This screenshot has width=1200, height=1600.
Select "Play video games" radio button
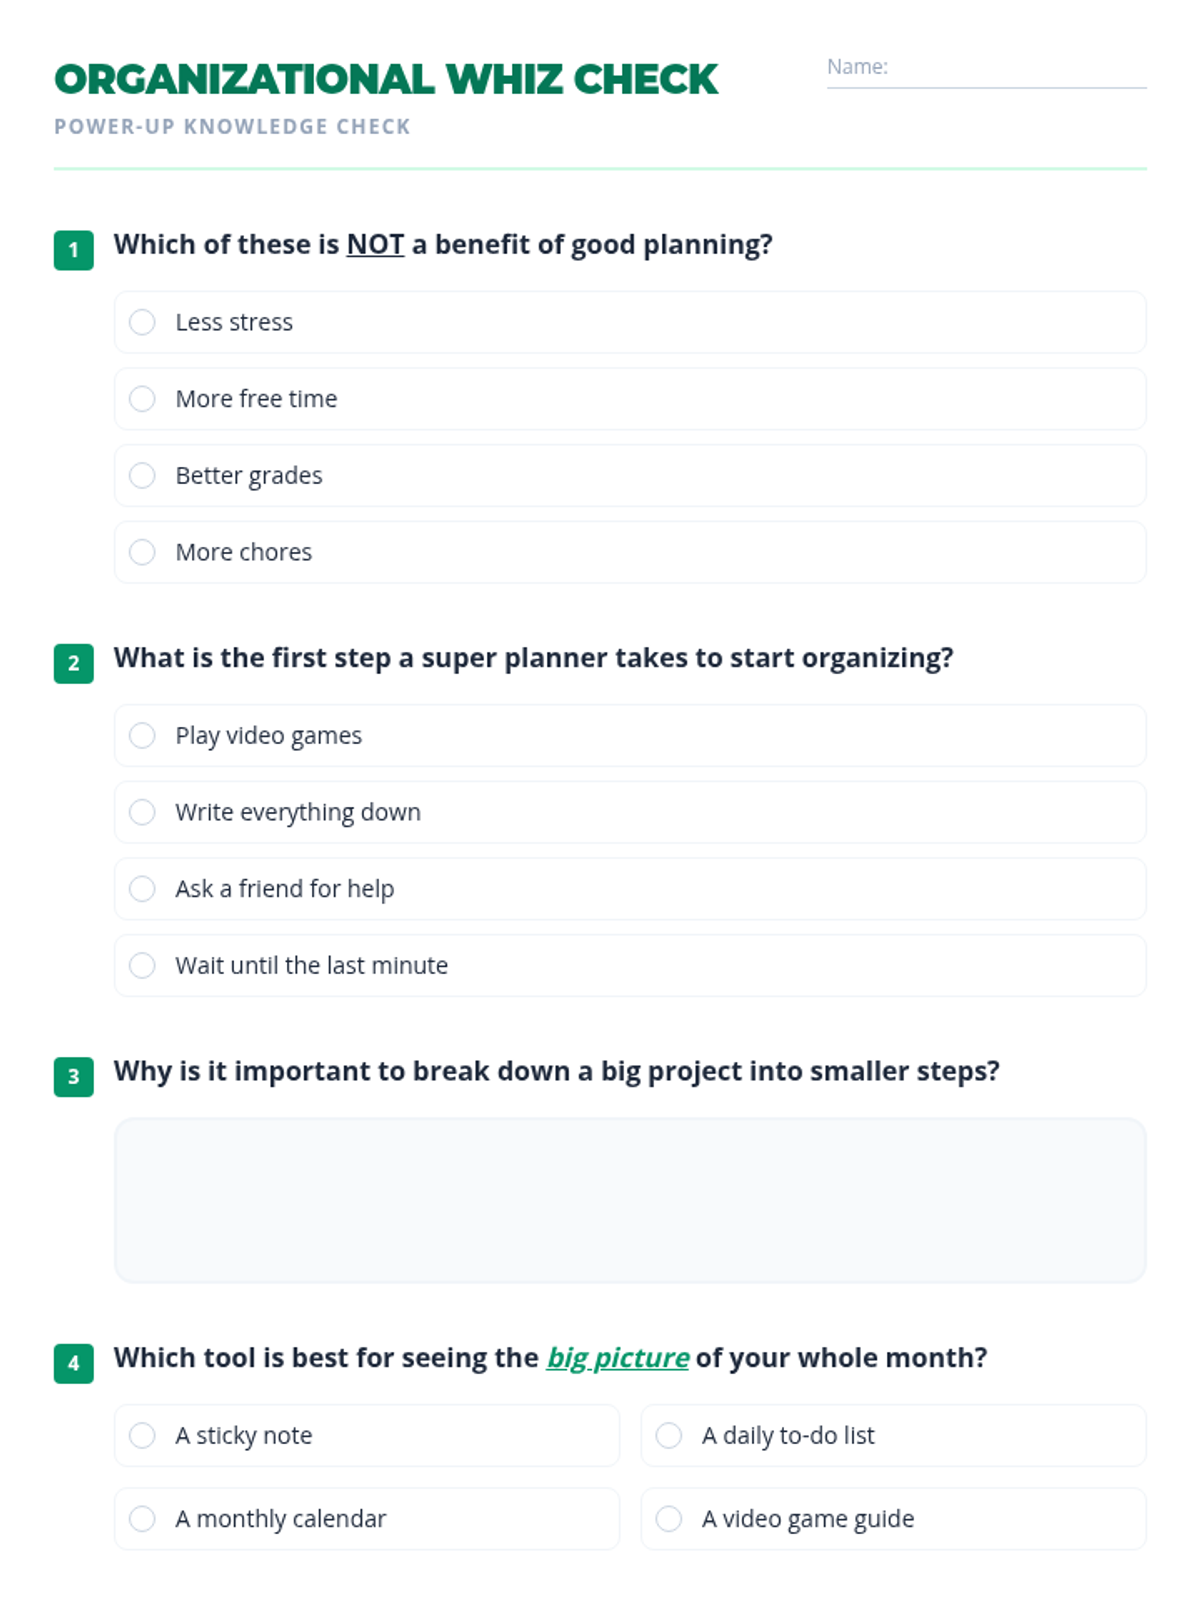(x=143, y=736)
